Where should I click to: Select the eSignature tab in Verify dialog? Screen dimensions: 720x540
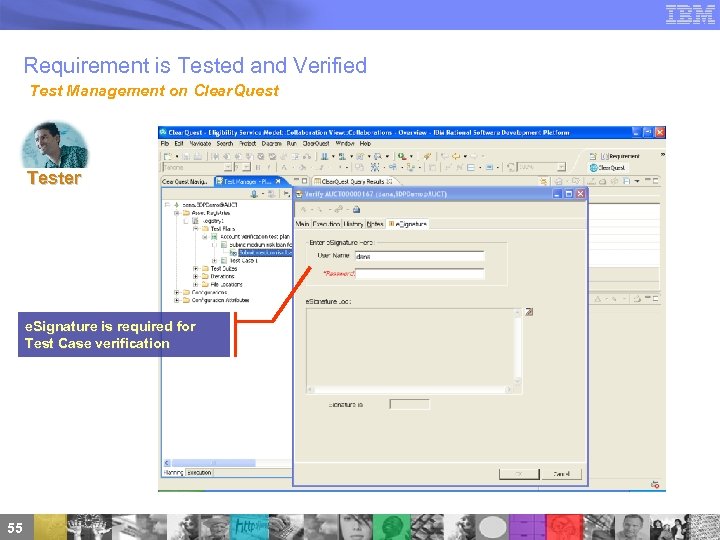(x=408, y=224)
